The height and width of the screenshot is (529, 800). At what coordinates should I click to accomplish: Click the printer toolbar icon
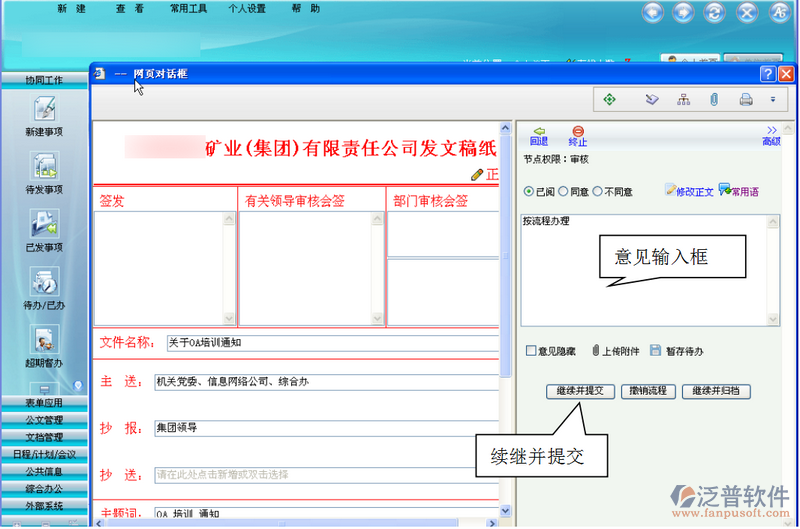(x=746, y=99)
